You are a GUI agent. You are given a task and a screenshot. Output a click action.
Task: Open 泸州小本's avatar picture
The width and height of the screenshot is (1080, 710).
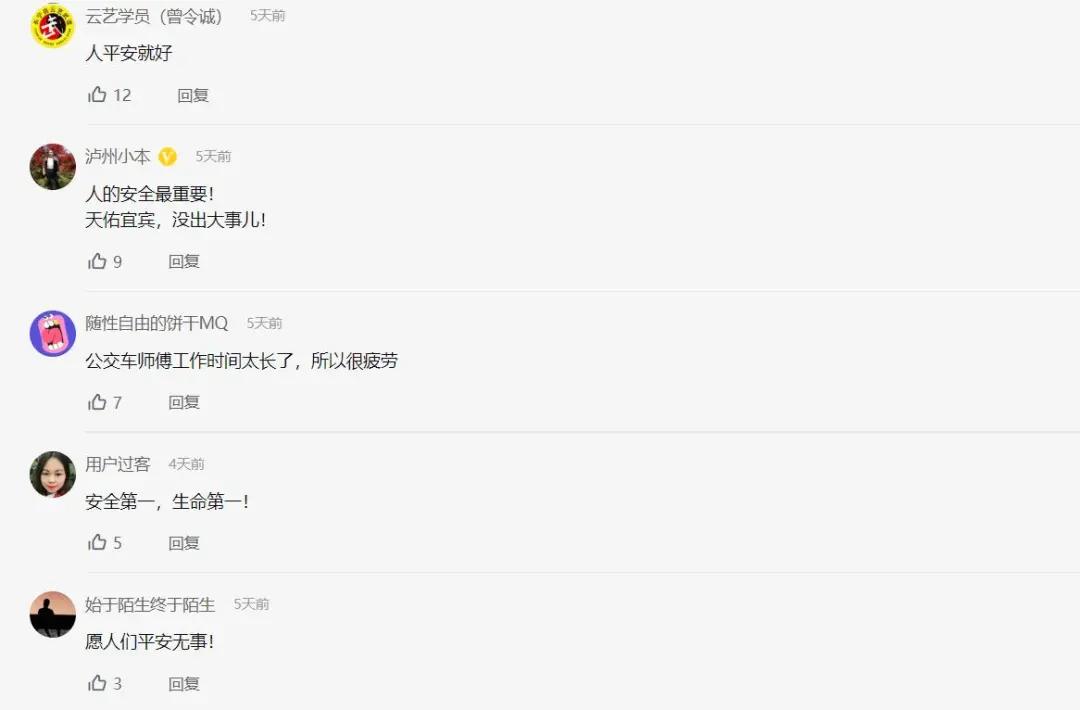53,167
